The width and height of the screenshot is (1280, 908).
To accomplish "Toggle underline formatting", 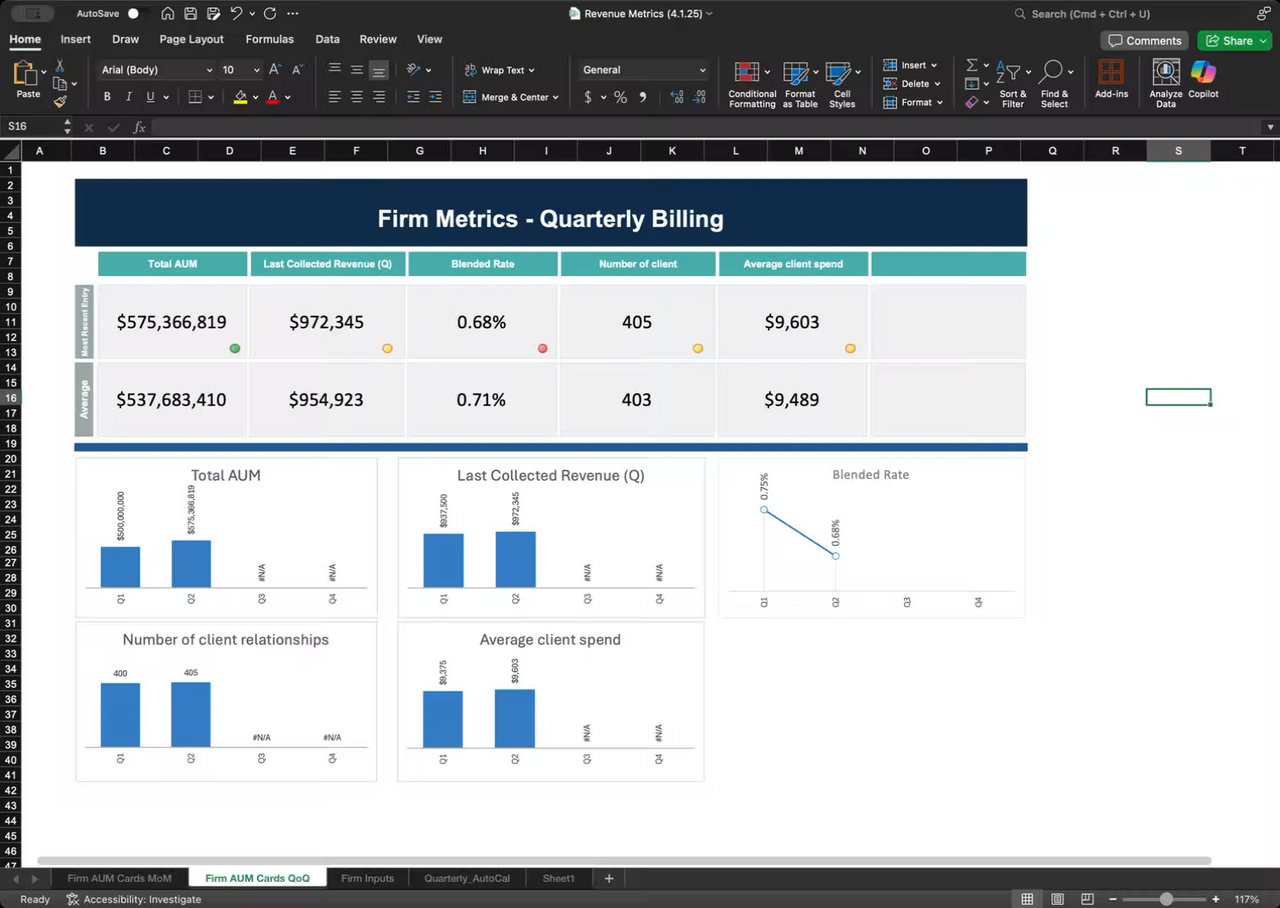I will (151, 97).
